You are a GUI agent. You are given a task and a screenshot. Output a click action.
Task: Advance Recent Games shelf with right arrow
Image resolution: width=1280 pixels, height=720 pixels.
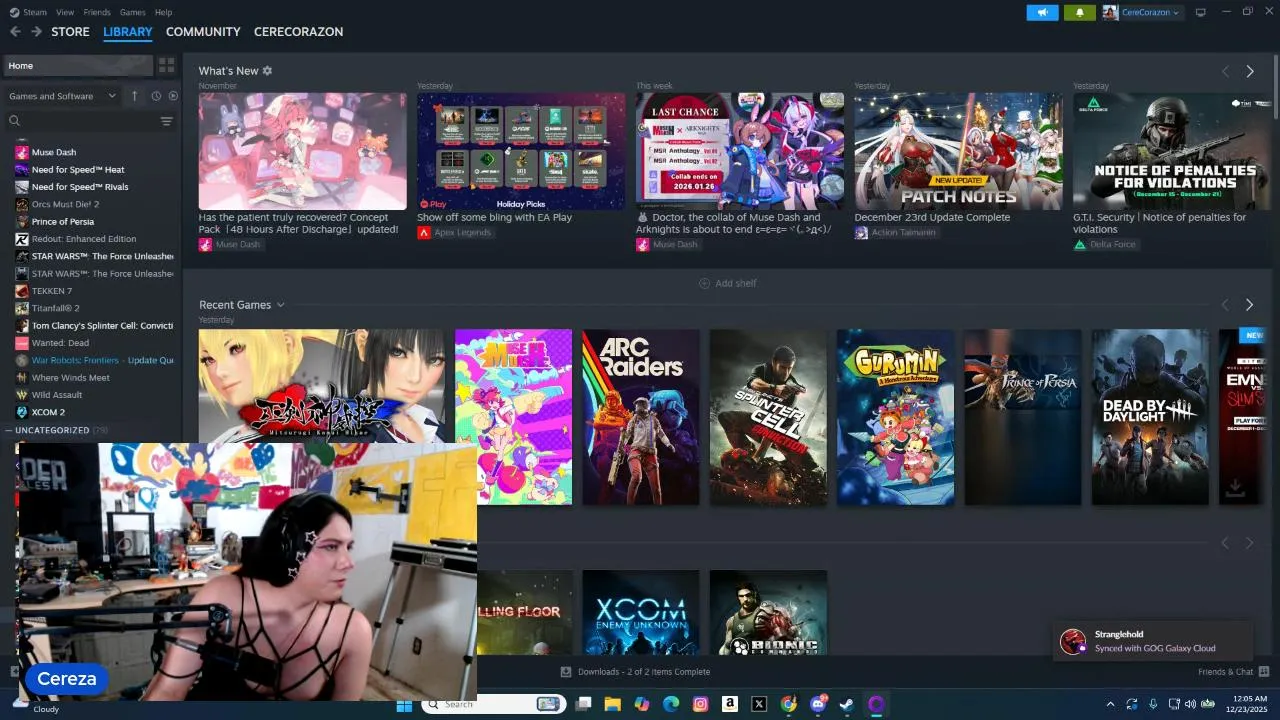[1250, 305]
